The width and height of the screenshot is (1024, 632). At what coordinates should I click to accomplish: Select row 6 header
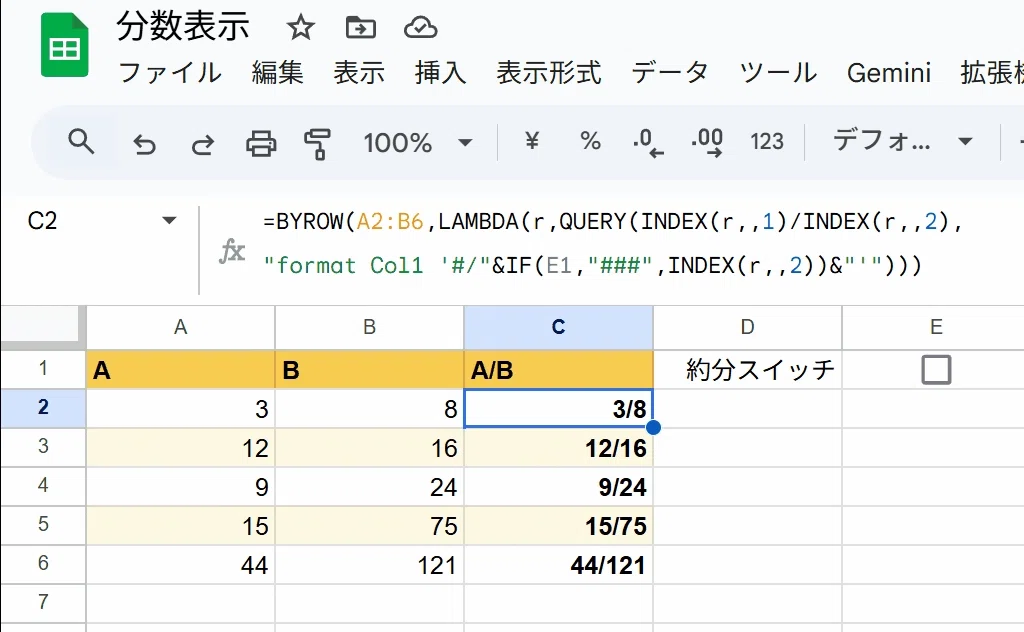[43, 563]
